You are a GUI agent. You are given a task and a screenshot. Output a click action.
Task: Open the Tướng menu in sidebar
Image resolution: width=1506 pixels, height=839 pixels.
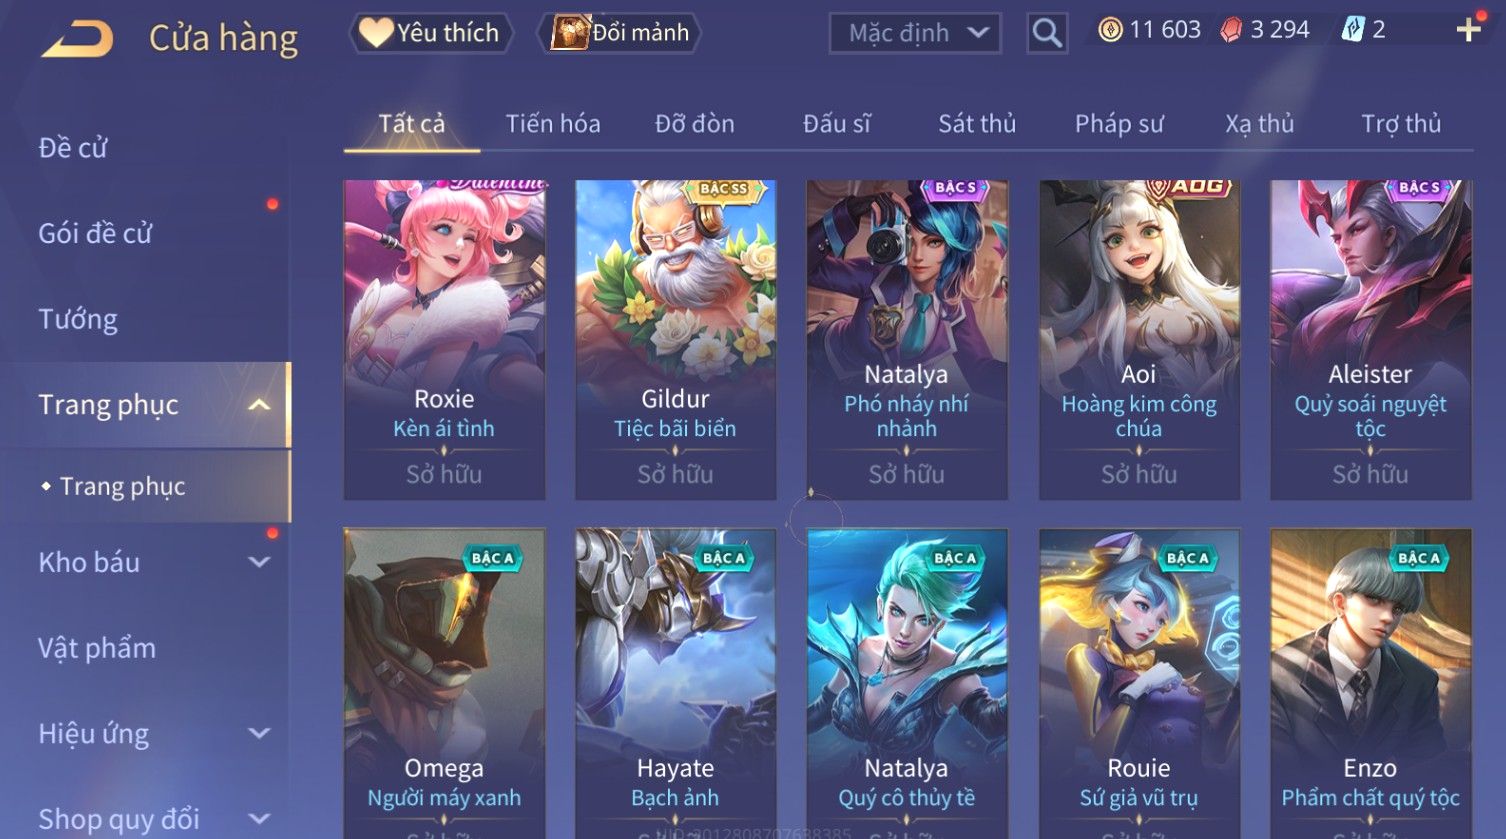pos(78,320)
